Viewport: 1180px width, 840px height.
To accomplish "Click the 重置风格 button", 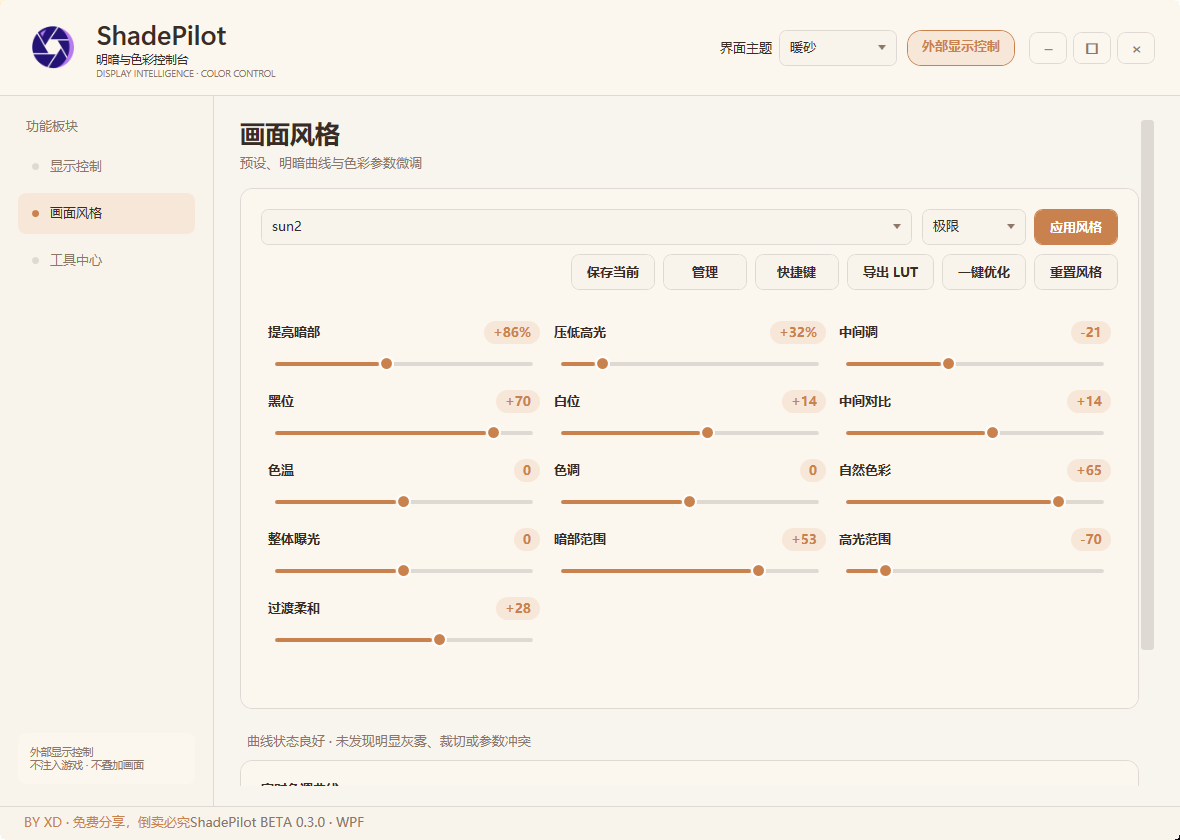I will 1075,272.
